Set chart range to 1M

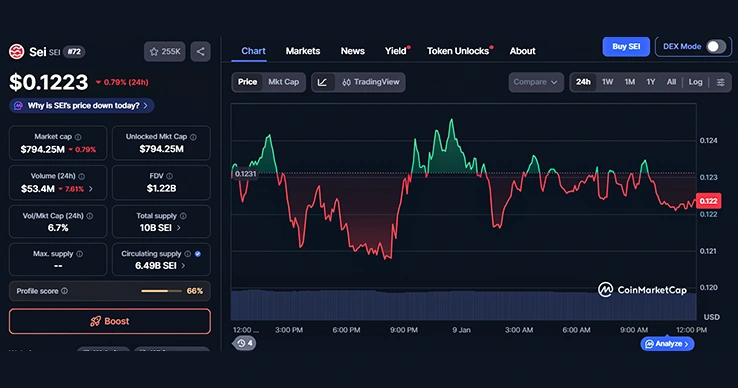tap(630, 82)
